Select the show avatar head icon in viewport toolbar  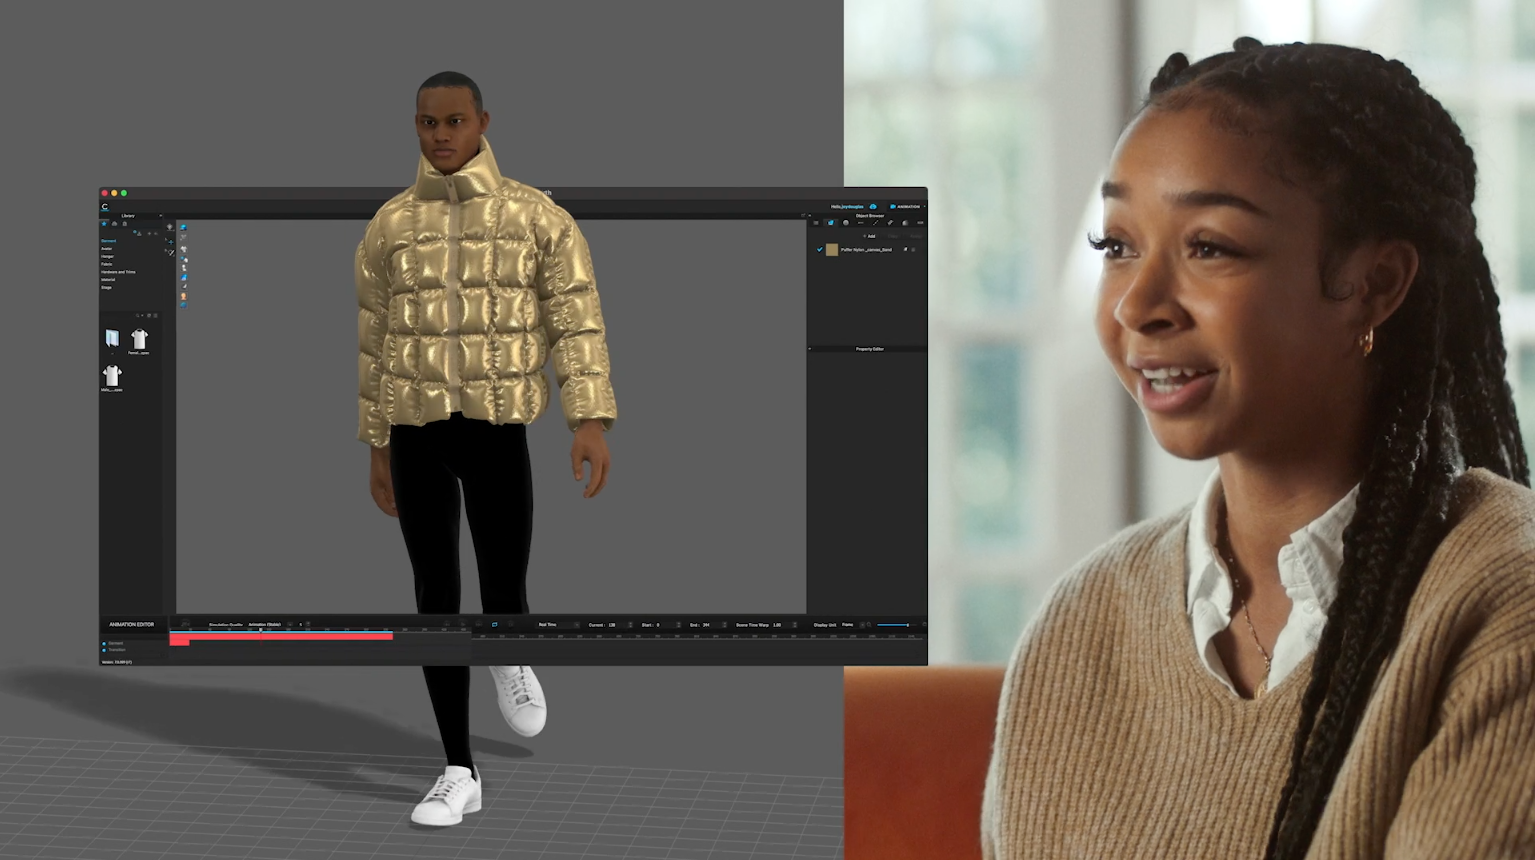(183, 295)
